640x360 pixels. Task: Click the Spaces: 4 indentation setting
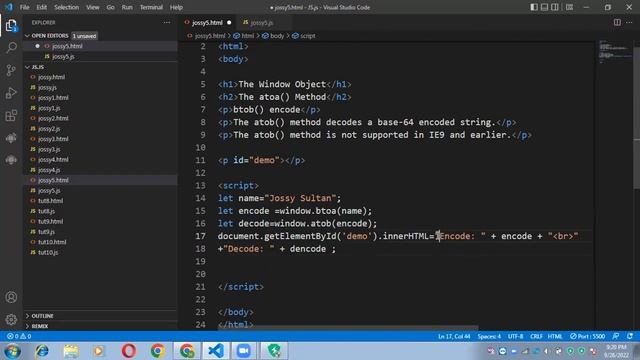489,336
